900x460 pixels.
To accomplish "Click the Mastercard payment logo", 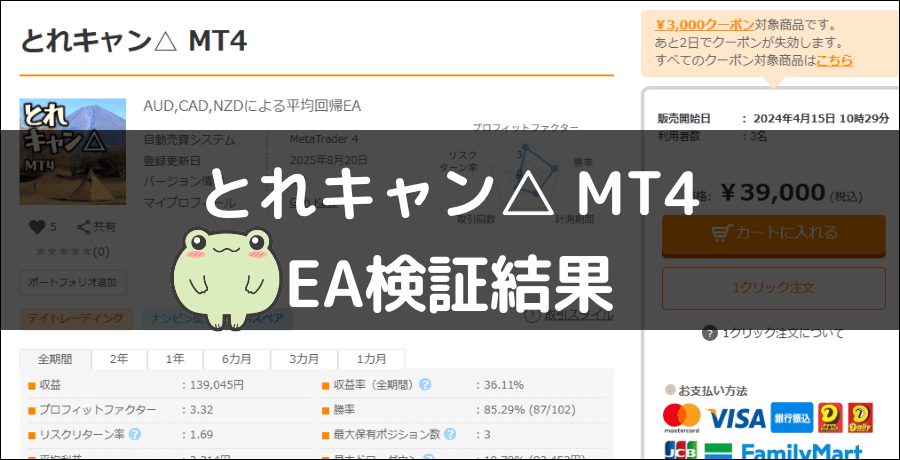I will point(682,418).
